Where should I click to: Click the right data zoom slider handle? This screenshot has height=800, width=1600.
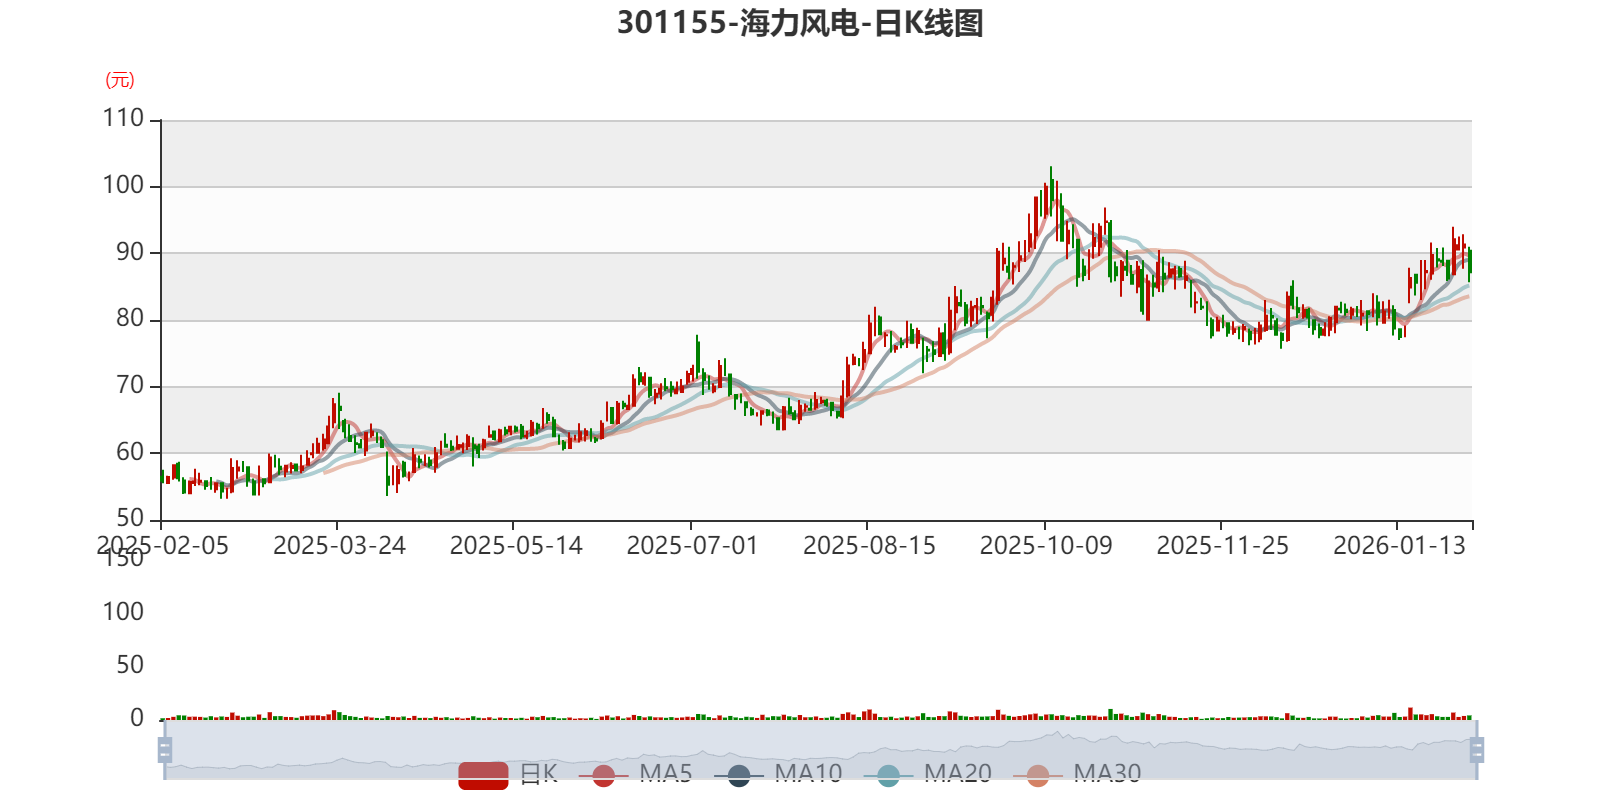pyautogui.click(x=1476, y=749)
